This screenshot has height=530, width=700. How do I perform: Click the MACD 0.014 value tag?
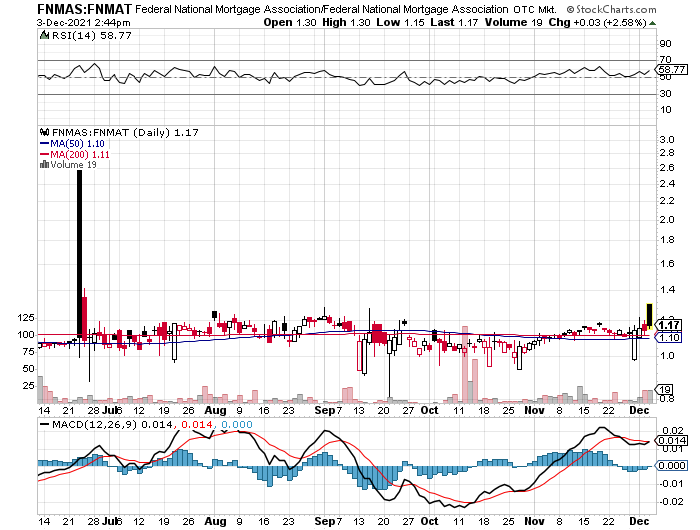[672, 440]
